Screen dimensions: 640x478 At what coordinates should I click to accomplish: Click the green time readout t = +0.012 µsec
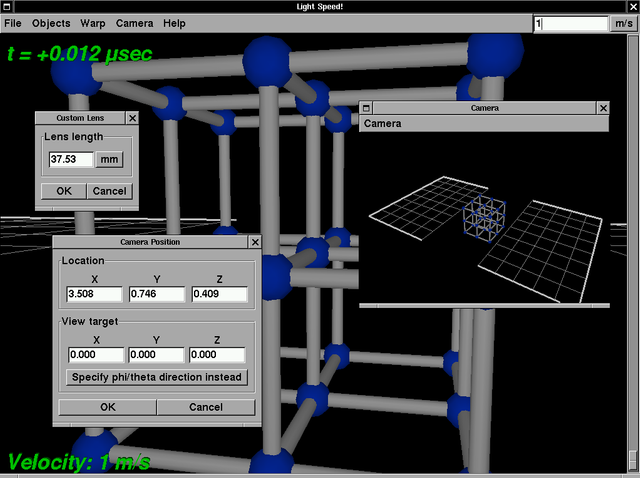pyautogui.click(x=80, y=54)
